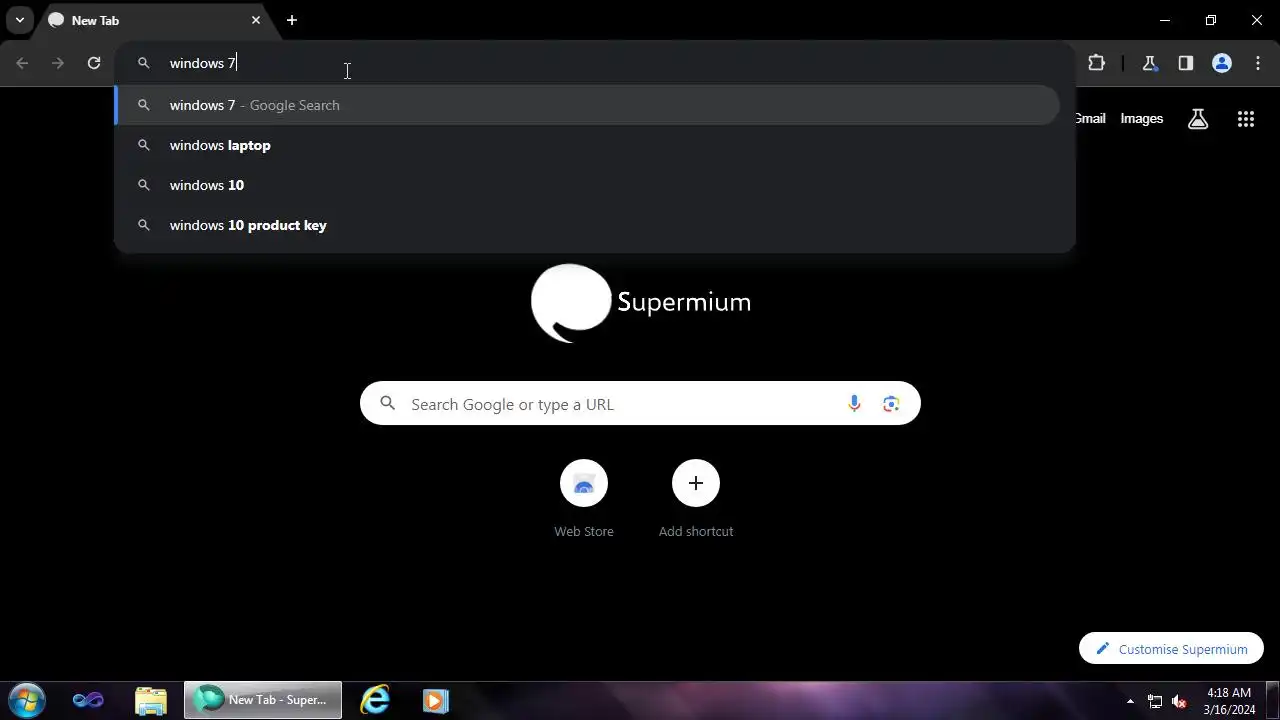
Task: Open the tab search dropdown arrow
Action: pyautogui.click(x=19, y=20)
